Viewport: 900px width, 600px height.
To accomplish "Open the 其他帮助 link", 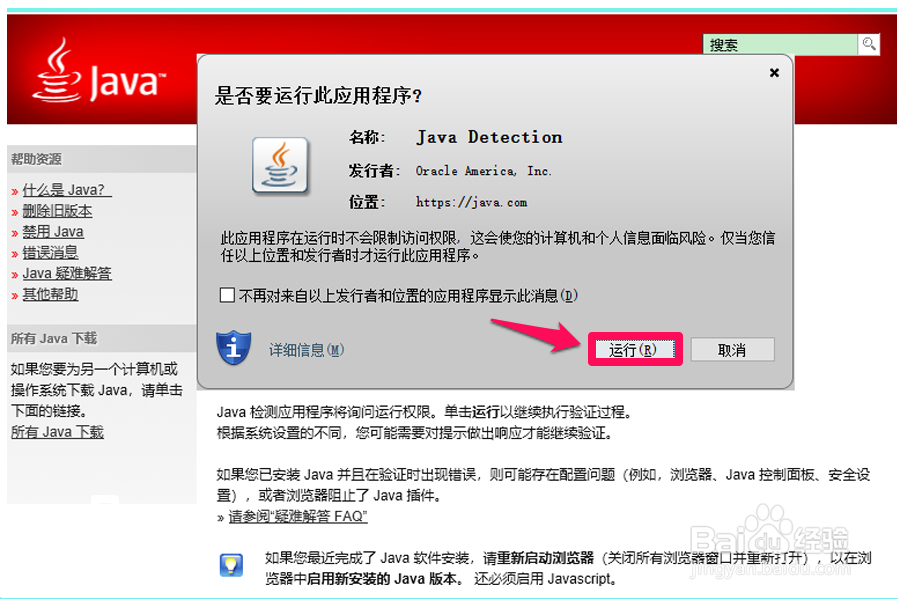I will coord(50,295).
